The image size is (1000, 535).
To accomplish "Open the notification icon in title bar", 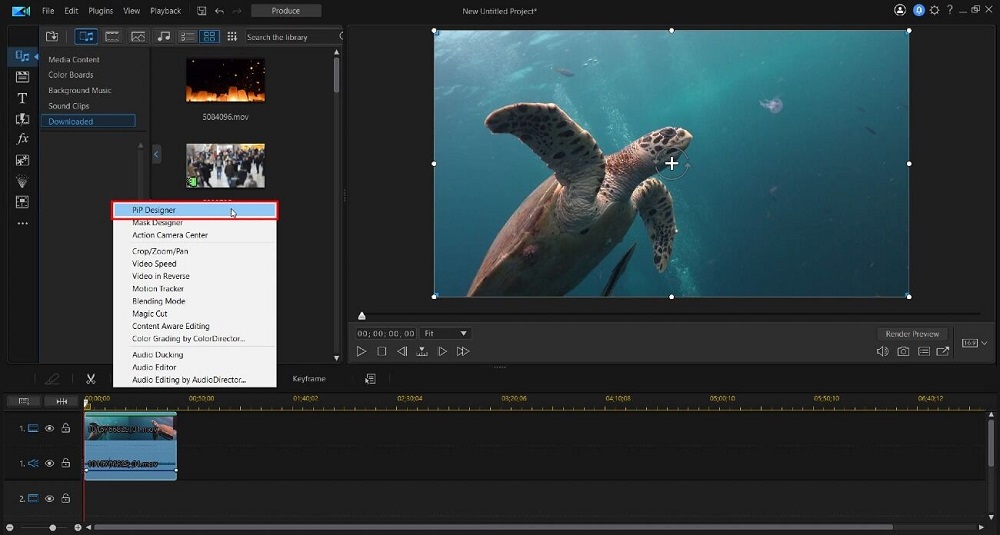I will [x=919, y=10].
